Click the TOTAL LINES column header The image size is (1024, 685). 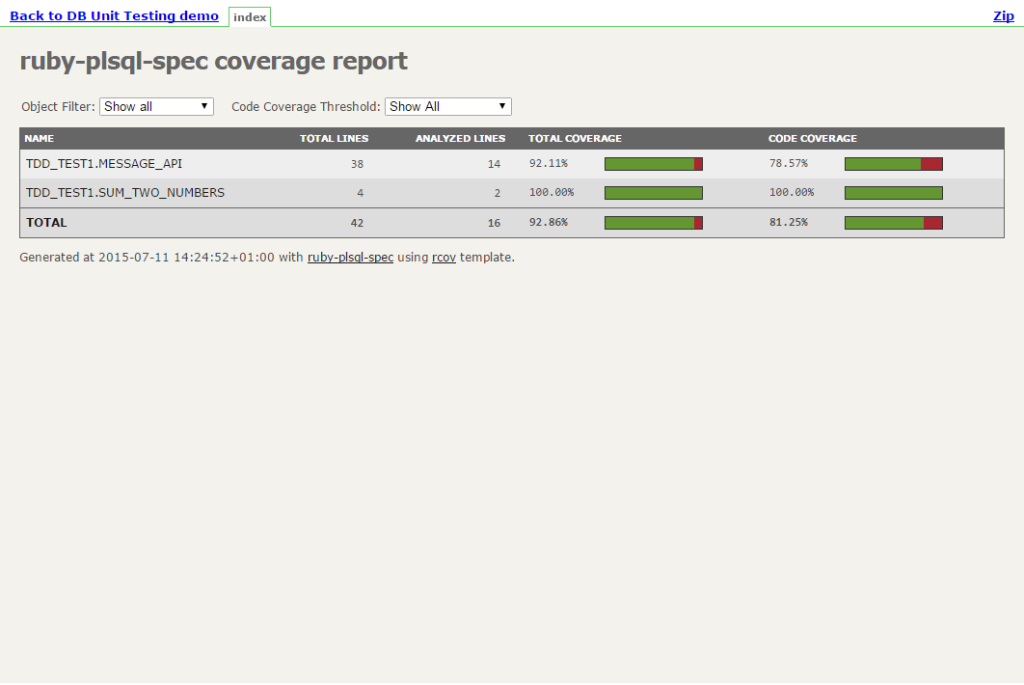pos(334,138)
